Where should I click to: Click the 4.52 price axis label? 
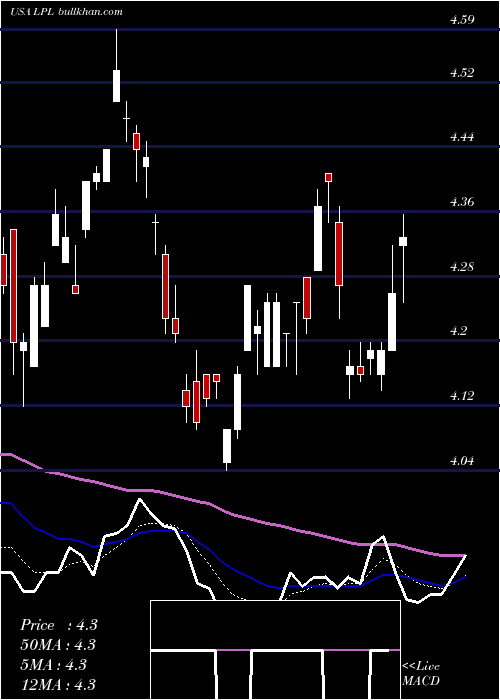(462, 72)
